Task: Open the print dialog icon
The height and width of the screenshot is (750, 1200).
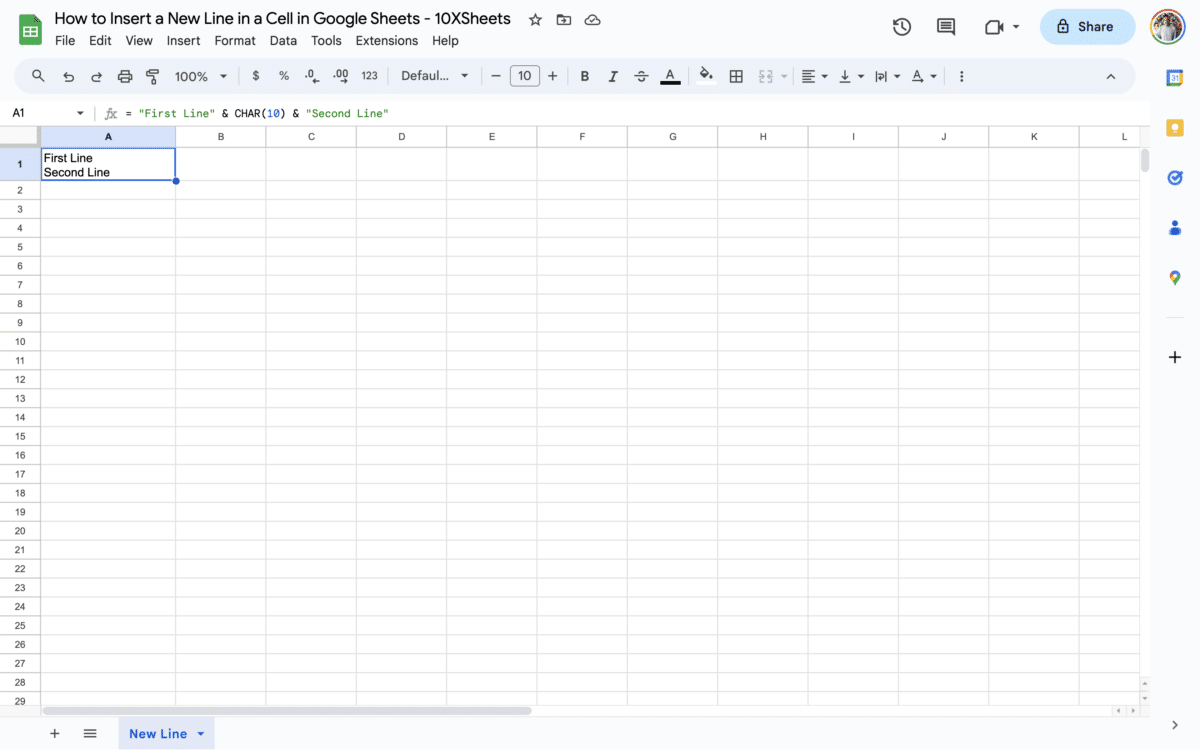Action: pyautogui.click(x=125, y=75)
